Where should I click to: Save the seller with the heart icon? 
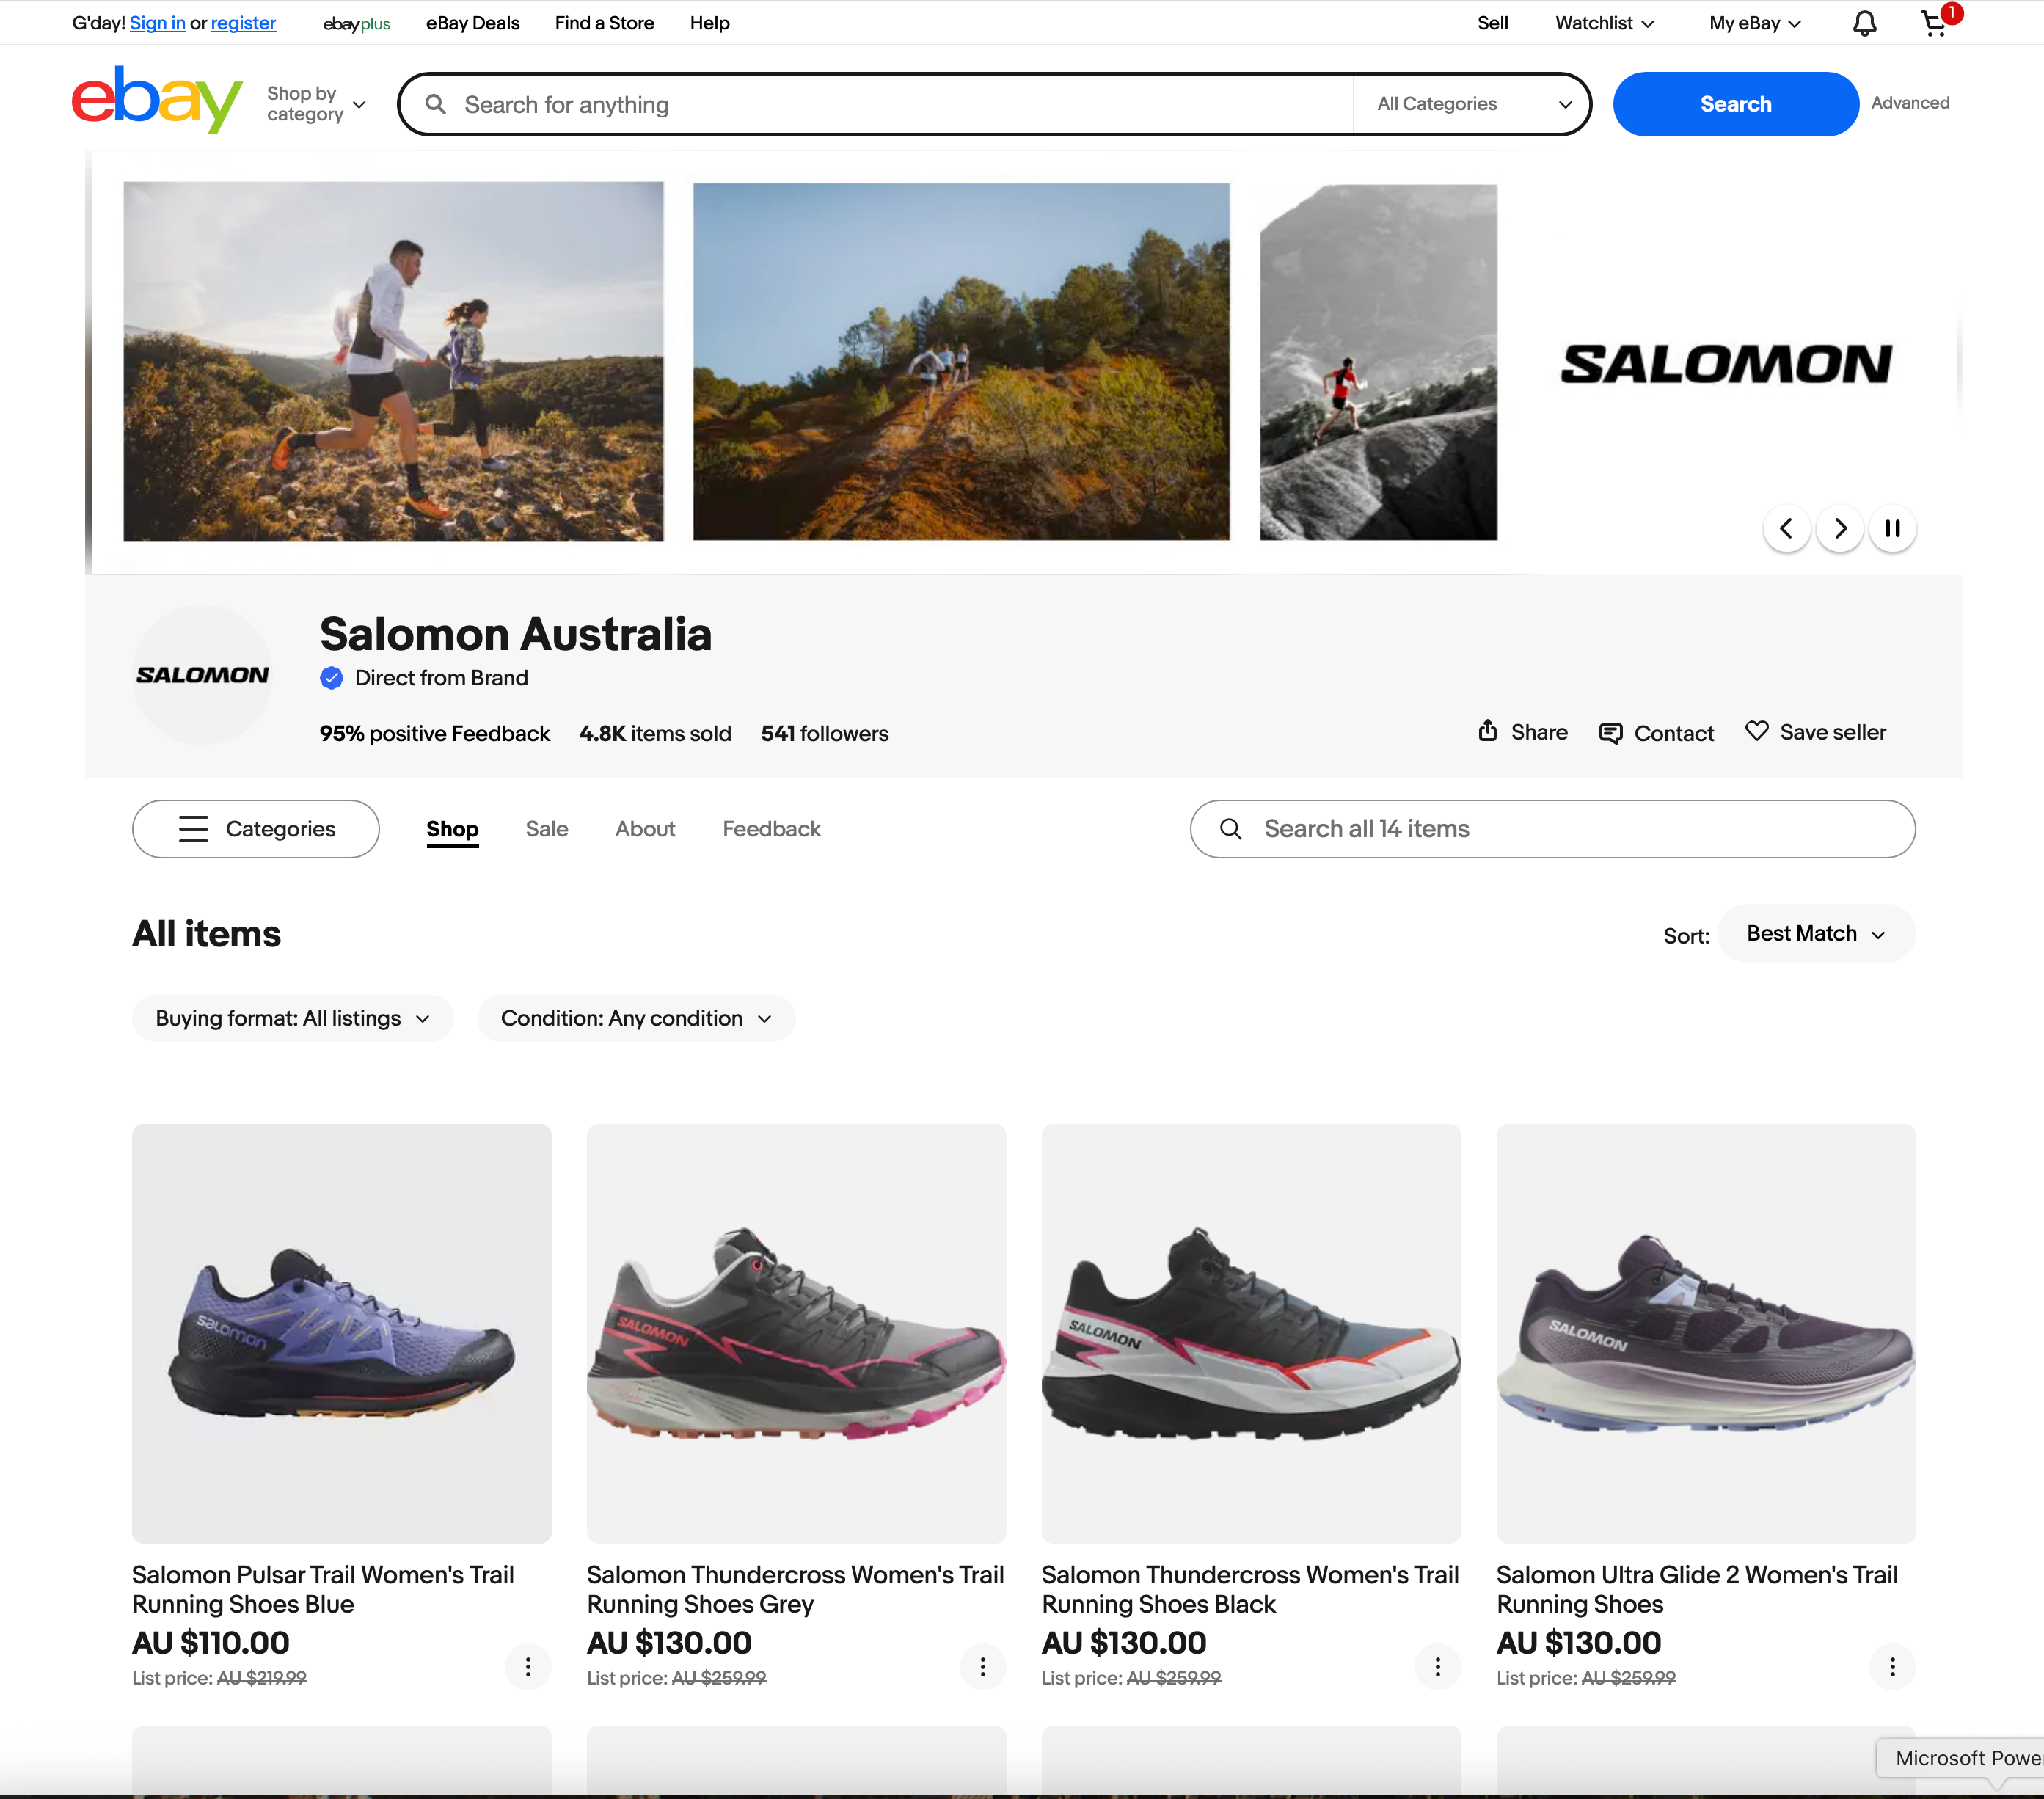(1815, 732)
